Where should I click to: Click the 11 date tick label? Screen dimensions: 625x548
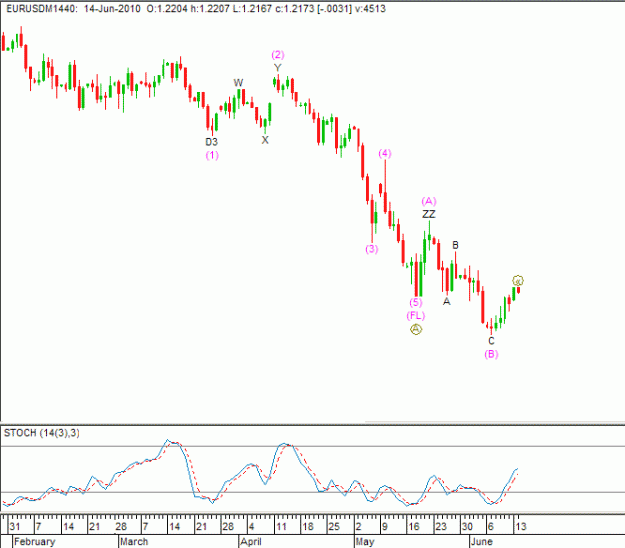coord(281,526)
